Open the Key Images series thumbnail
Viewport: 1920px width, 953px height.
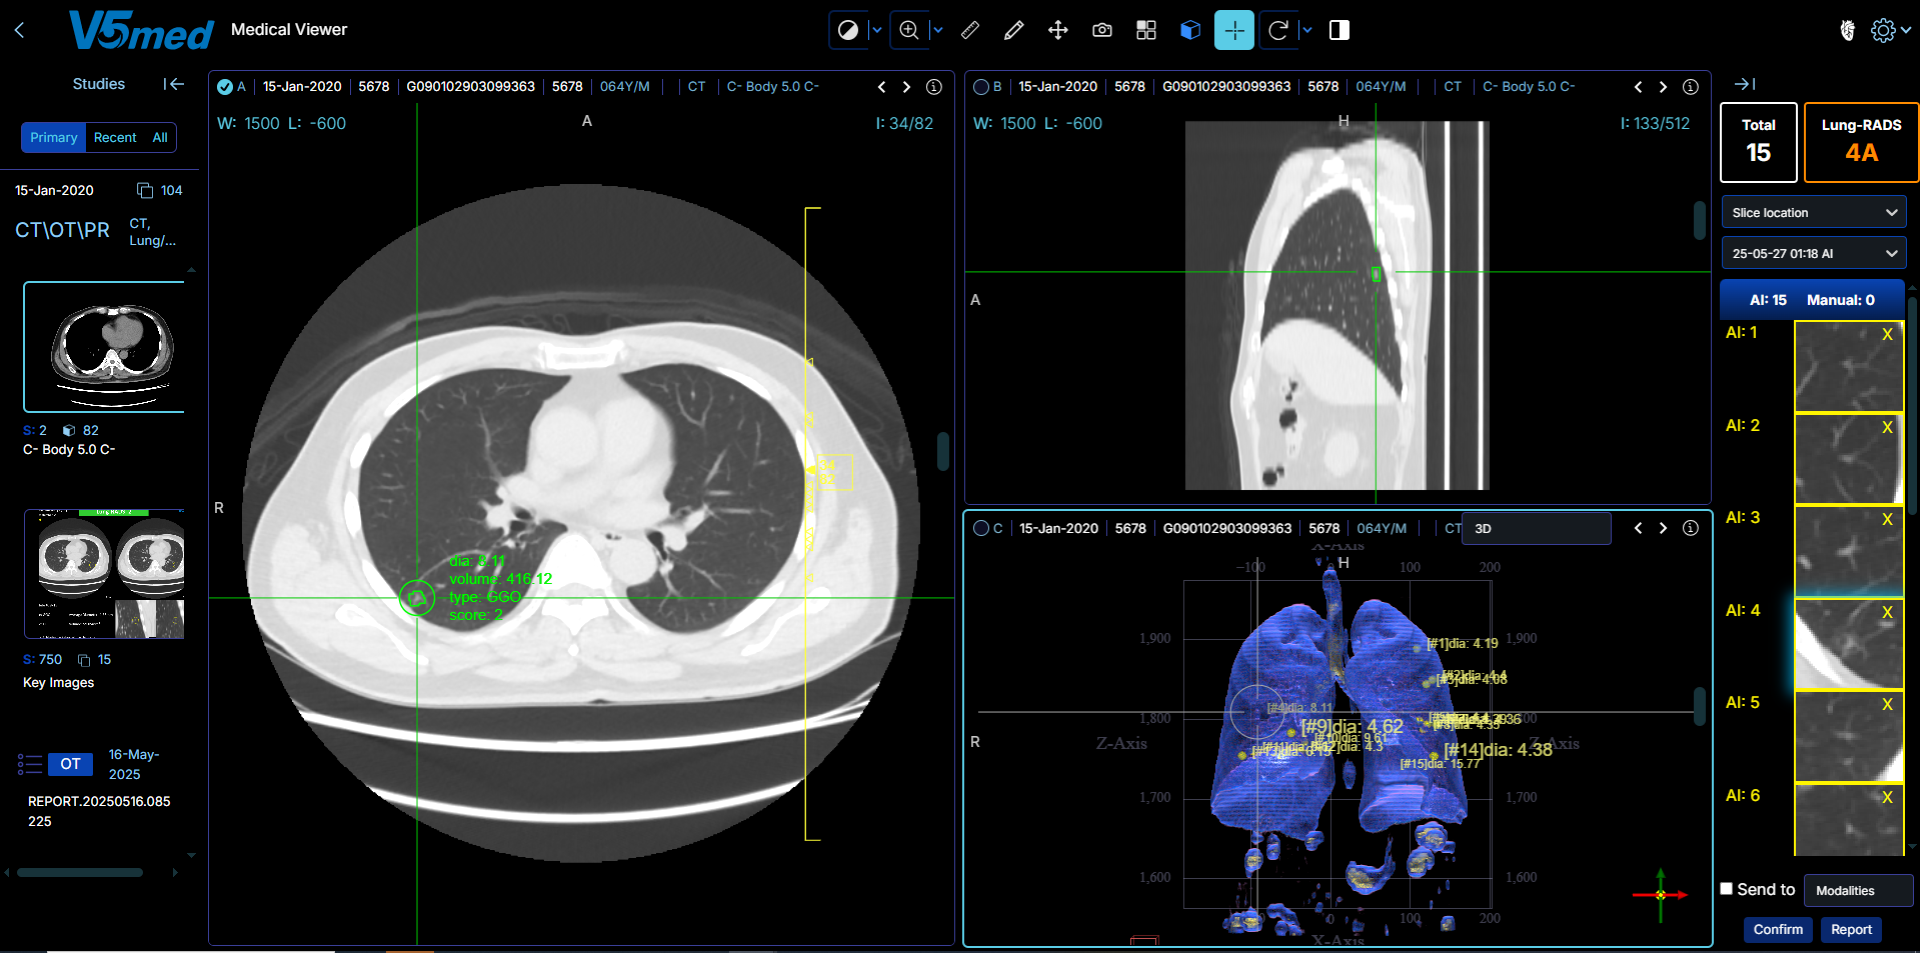tap(104, 573)
